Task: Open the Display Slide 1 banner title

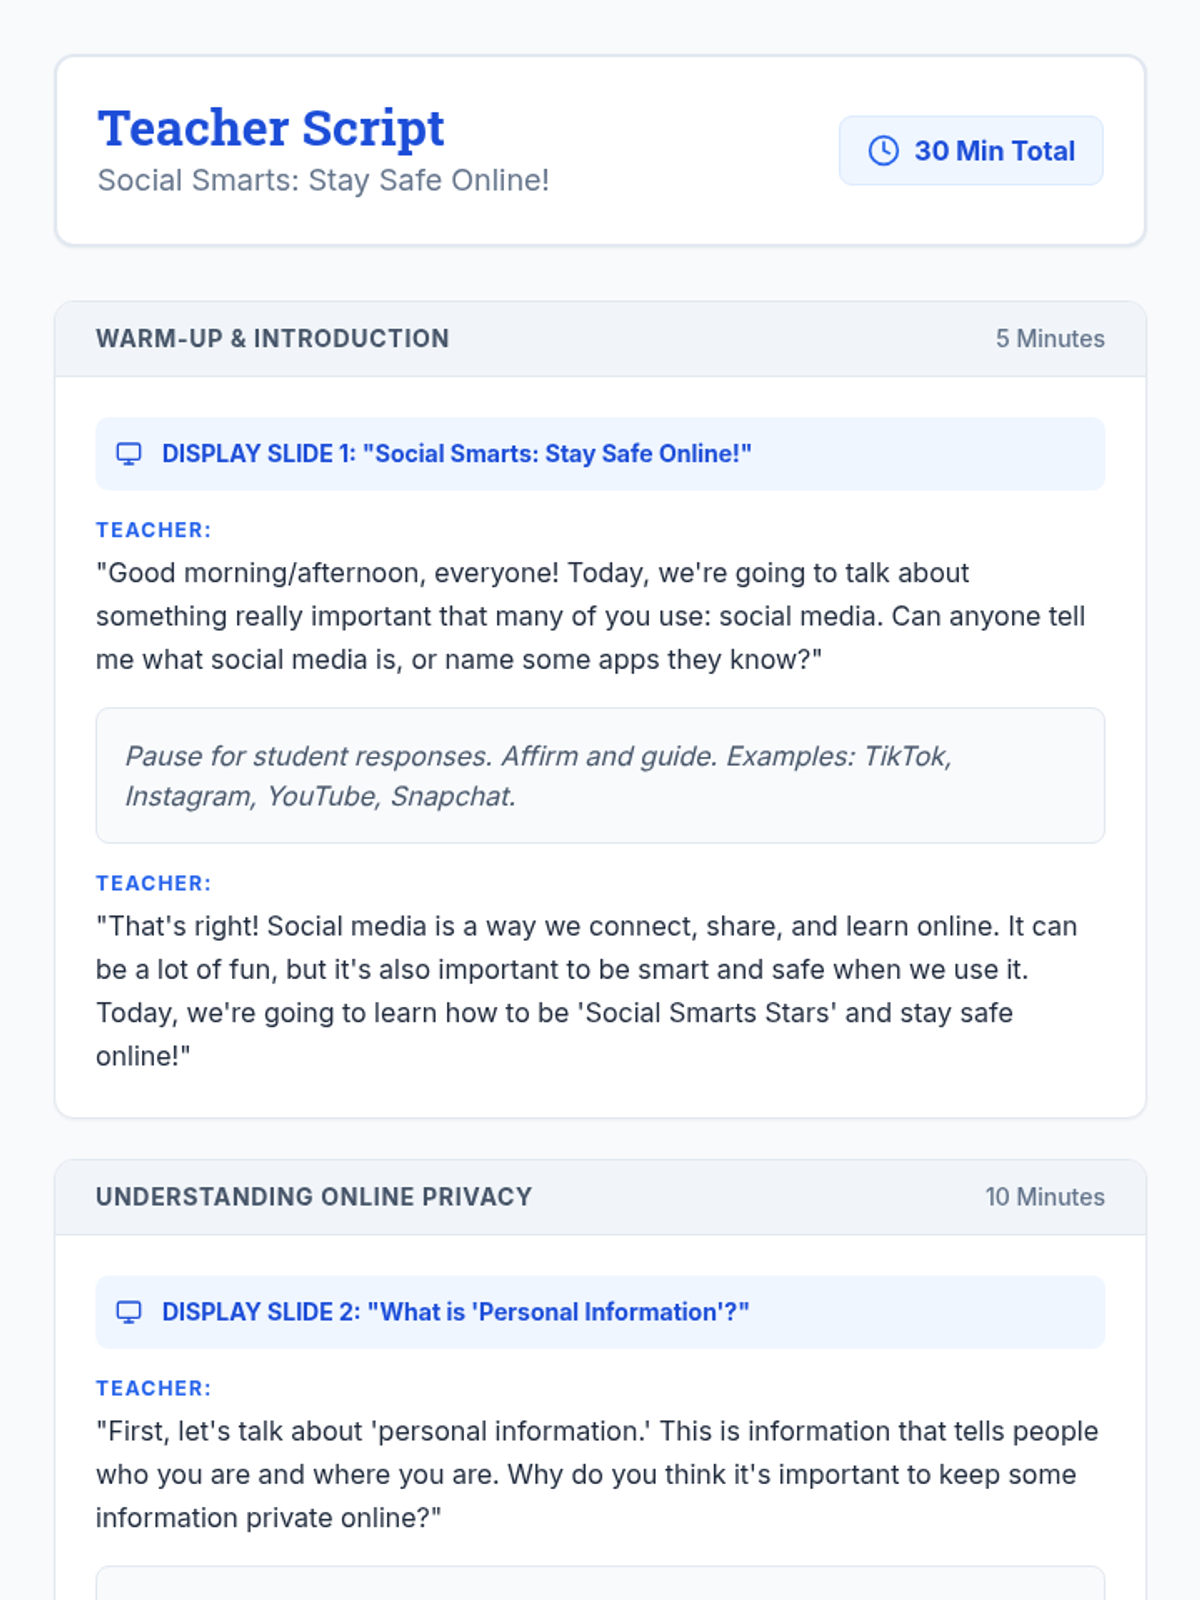Action: tap(456, 454)
